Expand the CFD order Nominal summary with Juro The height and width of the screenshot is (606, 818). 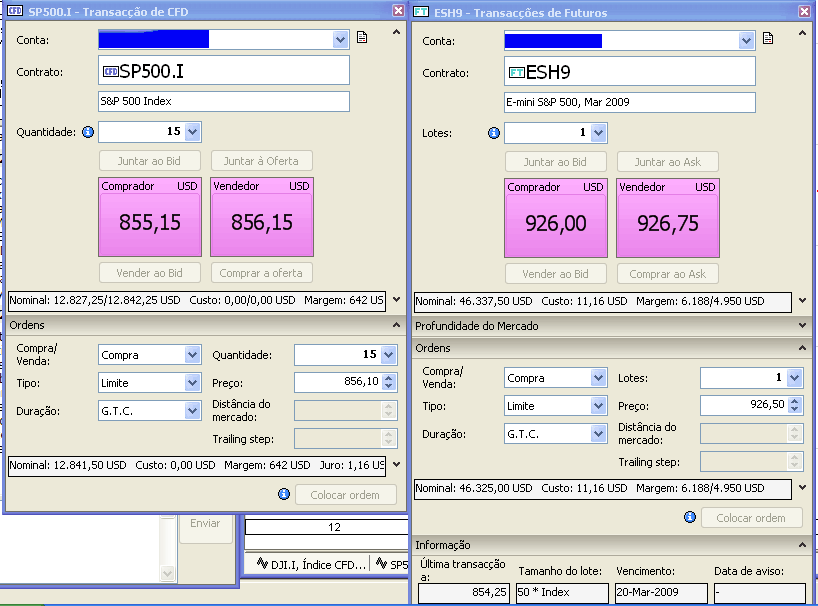tap(396, 465)
